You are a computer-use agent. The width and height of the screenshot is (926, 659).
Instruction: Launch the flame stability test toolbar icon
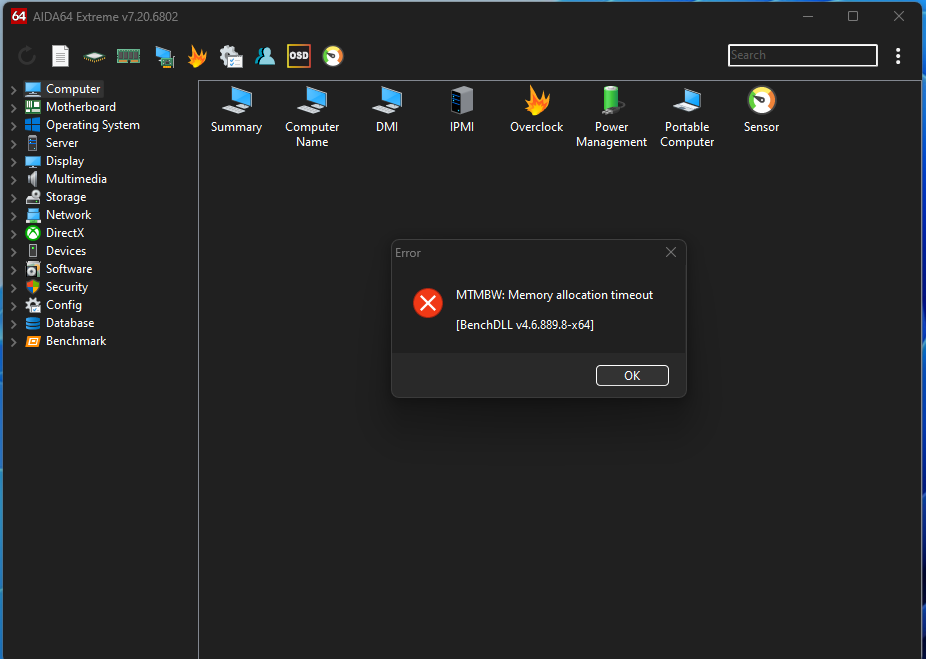tap(197, 56)
